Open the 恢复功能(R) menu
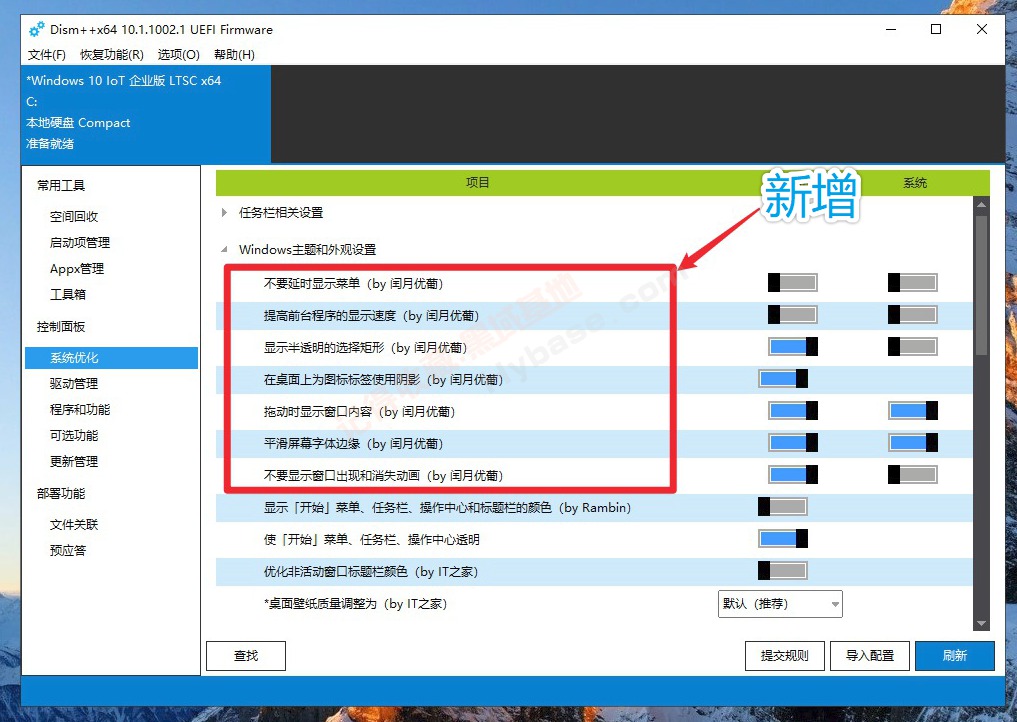The image size is (1017, 722). coord(112,54)
